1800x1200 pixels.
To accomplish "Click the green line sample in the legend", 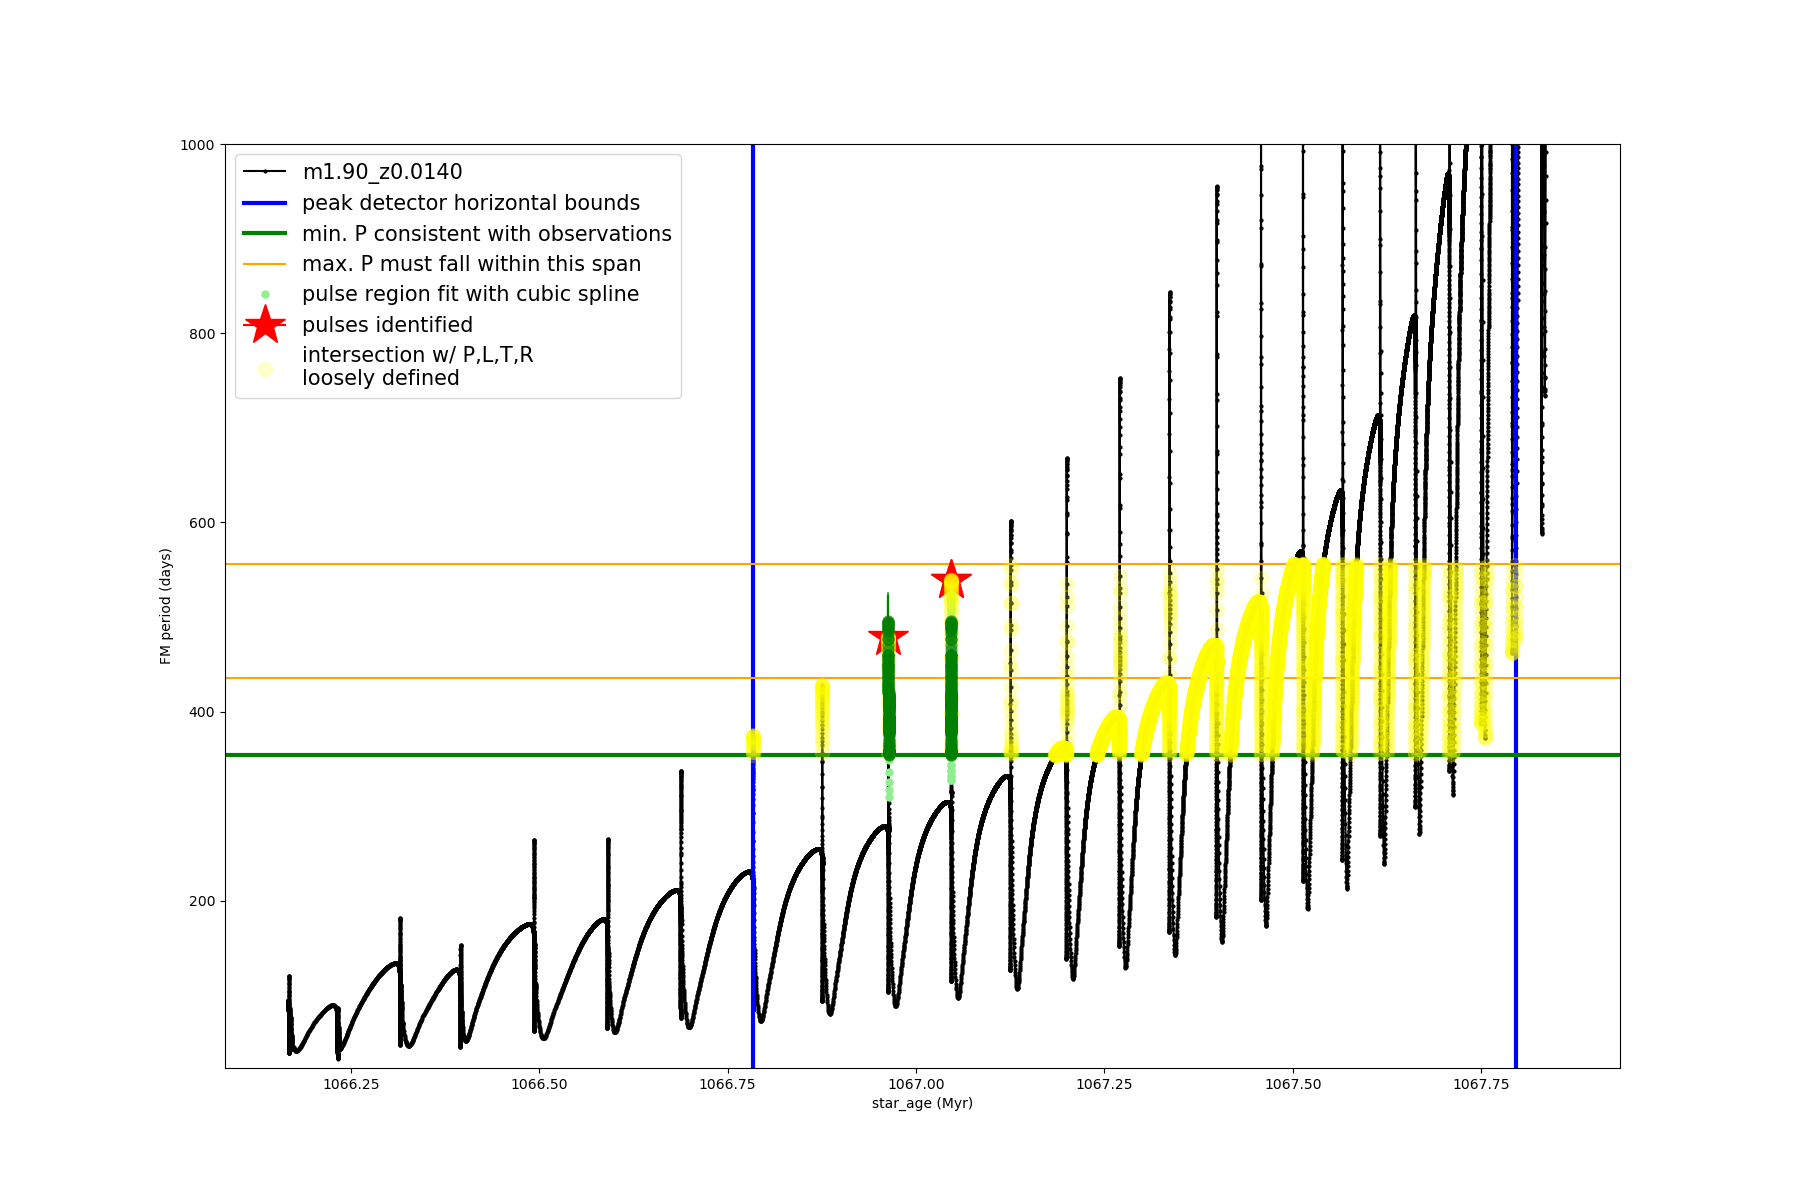I will [265, 234].
